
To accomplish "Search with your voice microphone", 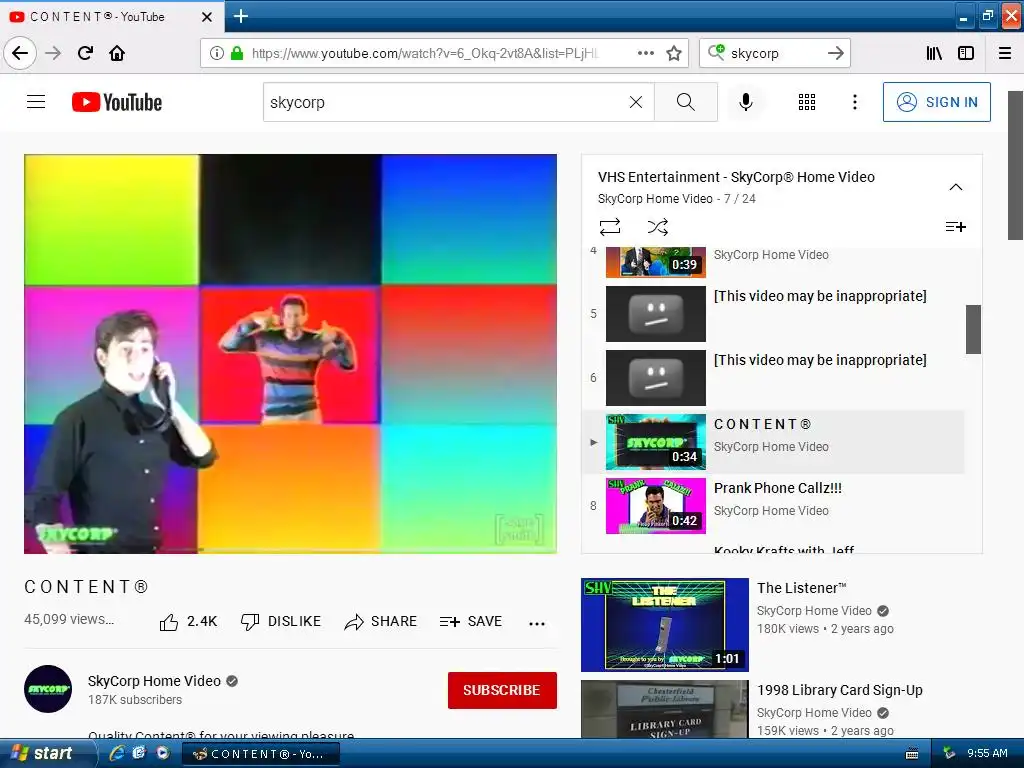I will [x=746, y=102].
